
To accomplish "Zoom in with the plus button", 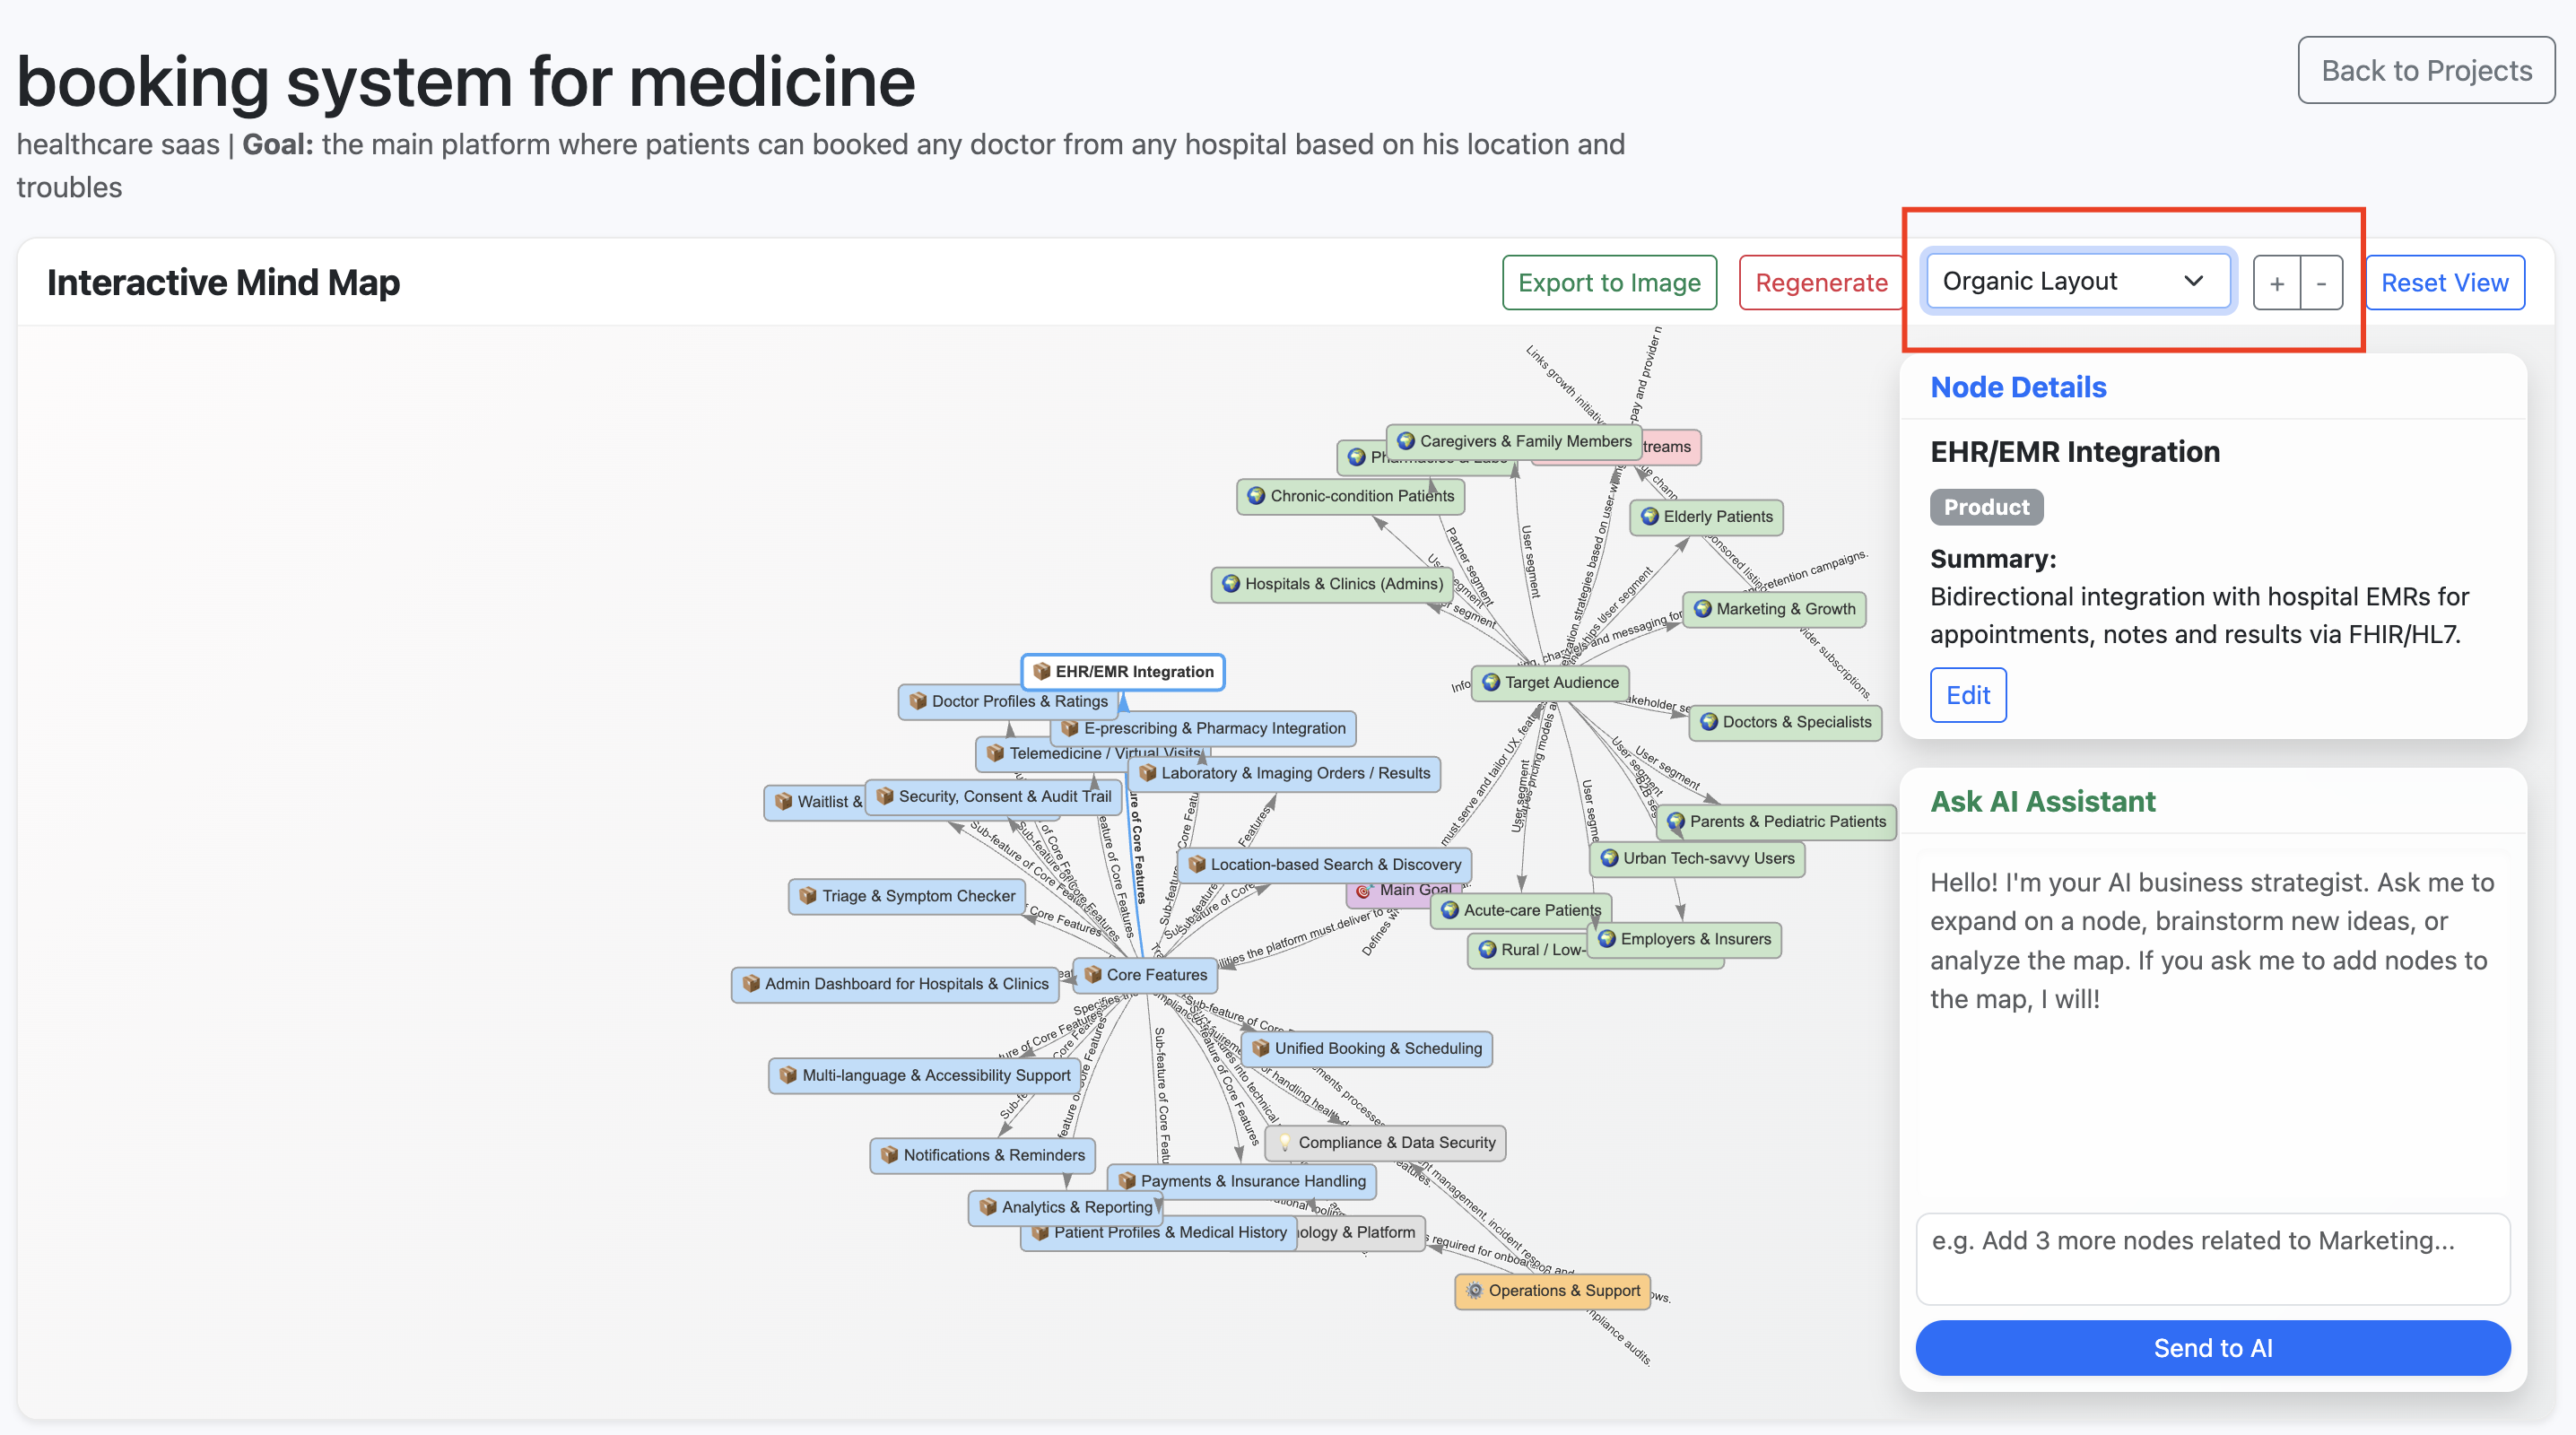I will 2277,283.
